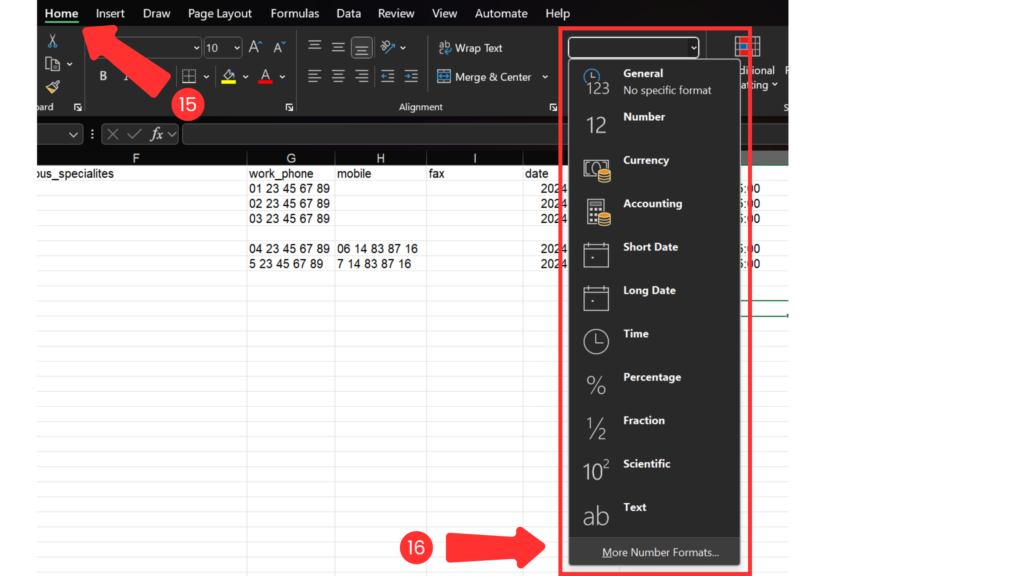Open Conditional Formatting icon

click(747, 46)
